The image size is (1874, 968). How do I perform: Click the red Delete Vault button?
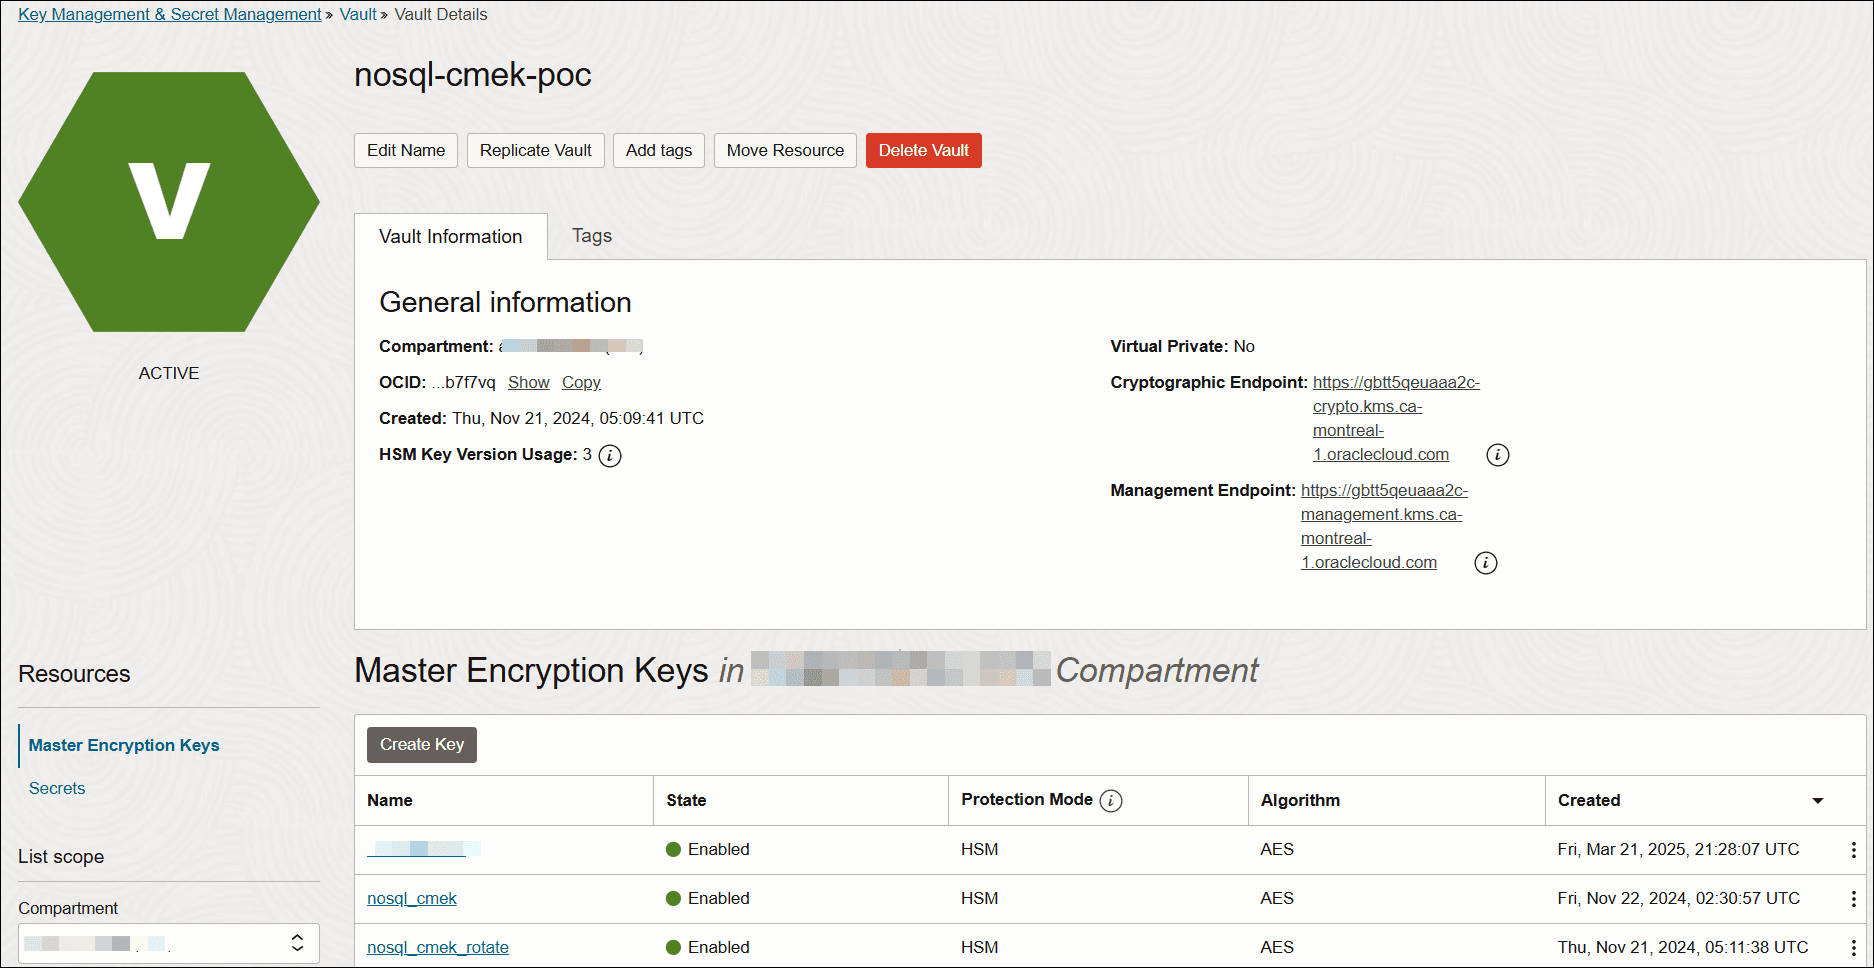(924, 150)
